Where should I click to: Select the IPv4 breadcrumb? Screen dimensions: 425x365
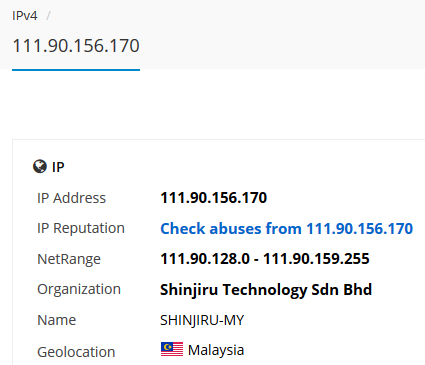(25, 16)
